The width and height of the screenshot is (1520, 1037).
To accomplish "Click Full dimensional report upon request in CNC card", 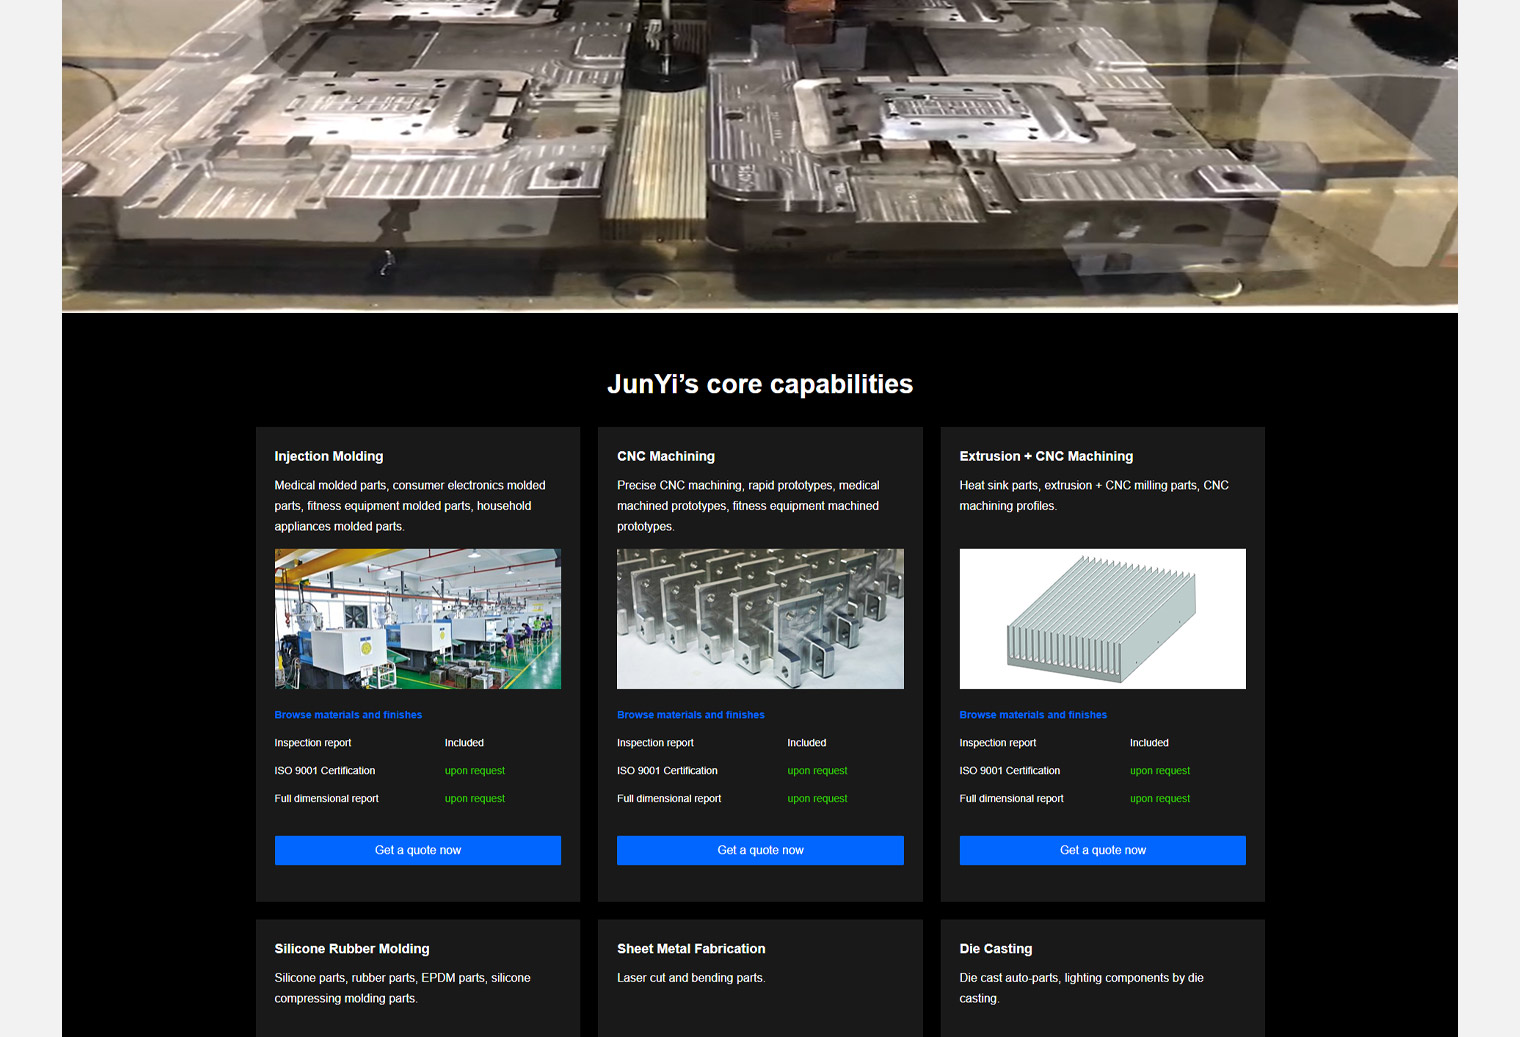I will (817, 799).
